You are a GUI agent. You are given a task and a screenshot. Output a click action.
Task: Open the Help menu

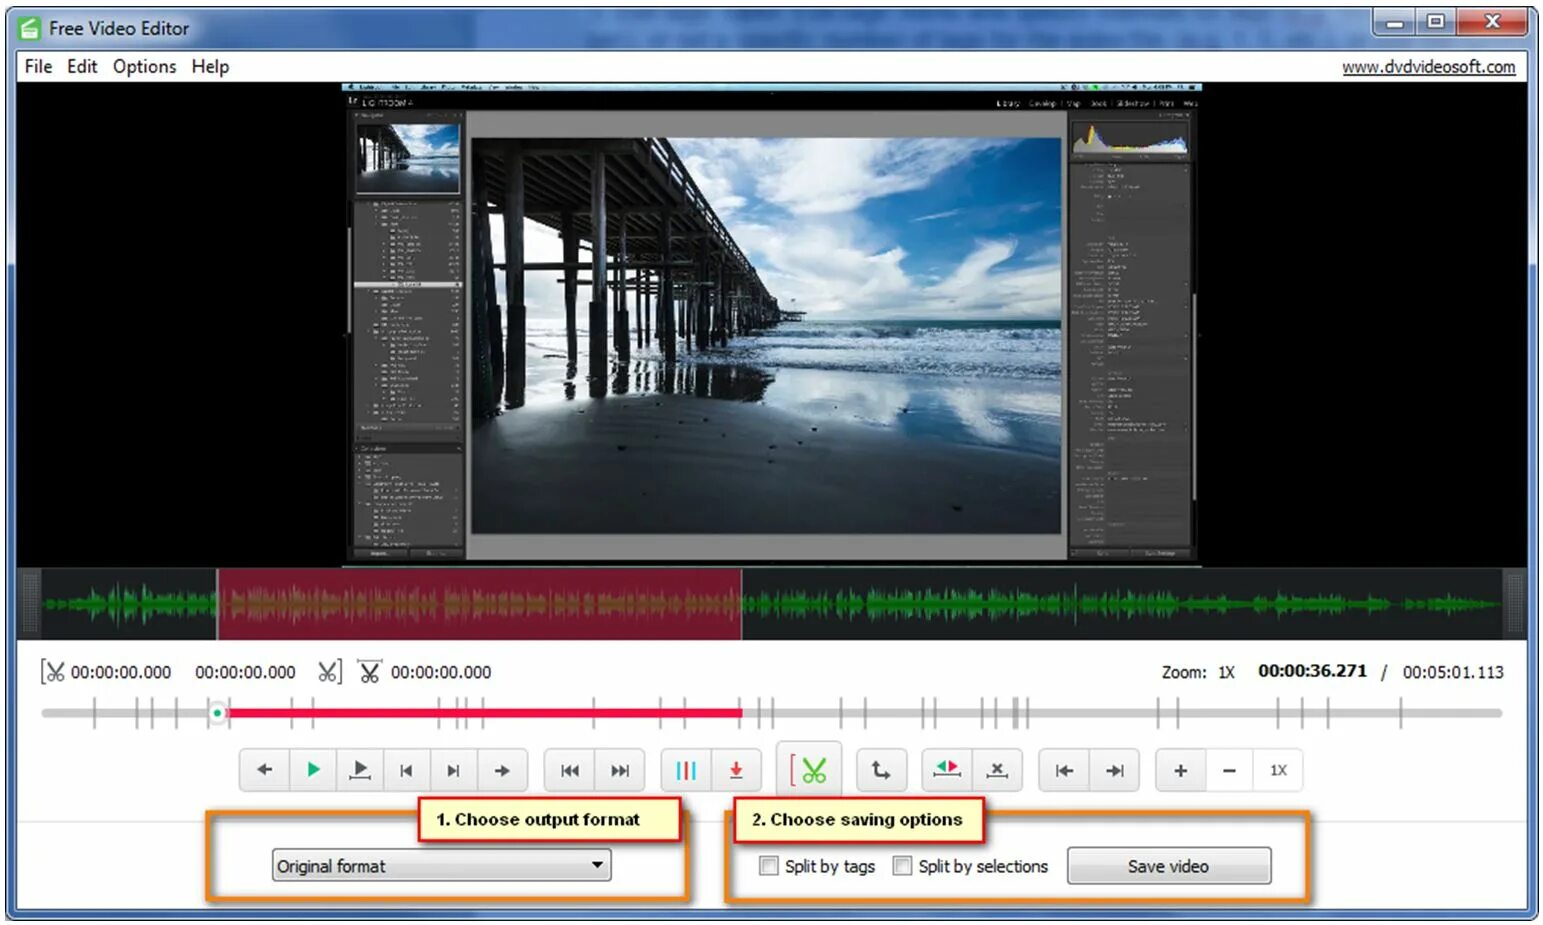click(x=210, y=67)
